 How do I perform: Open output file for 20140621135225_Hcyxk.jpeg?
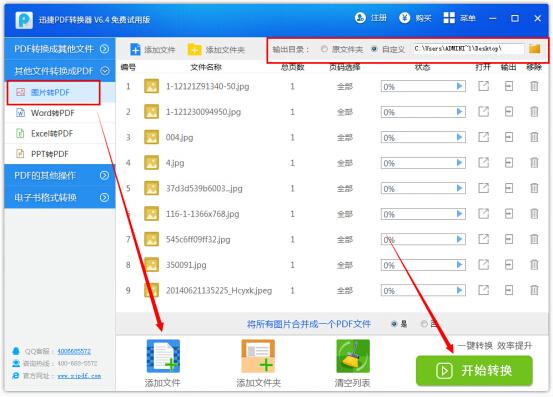tap(484, 290)
